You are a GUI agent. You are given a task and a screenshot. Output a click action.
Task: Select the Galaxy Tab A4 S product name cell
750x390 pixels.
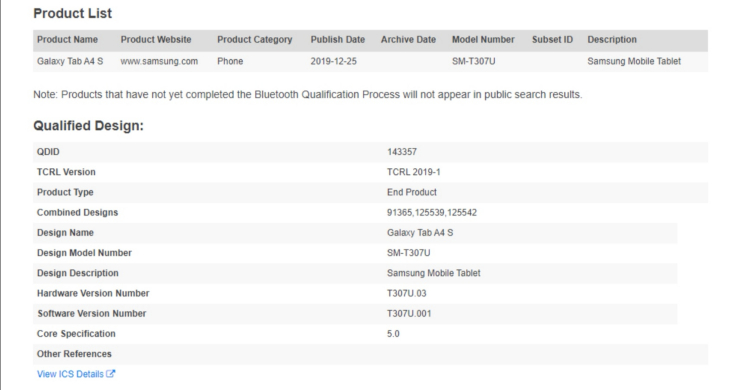pyautogui.click(x=70, y=61)
